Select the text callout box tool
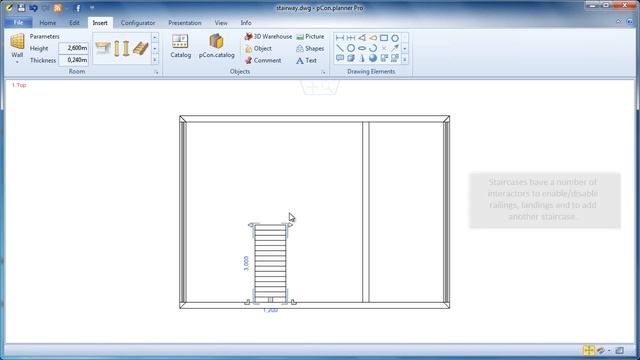Image resolution: width=640 pixels, height=360 pixels. tap(340, 58)
